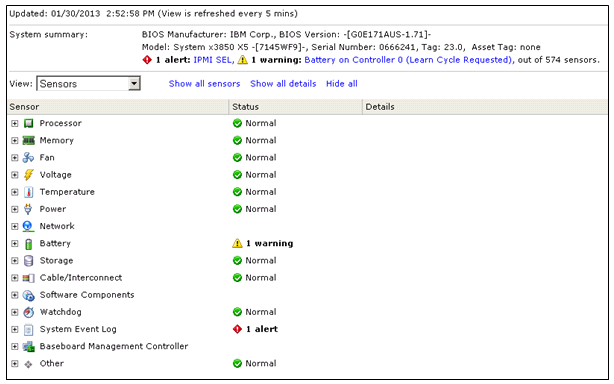Click the Sensor column header
Image resolution: width=614 pixels, height=384 pixels.
click(118, 107)
